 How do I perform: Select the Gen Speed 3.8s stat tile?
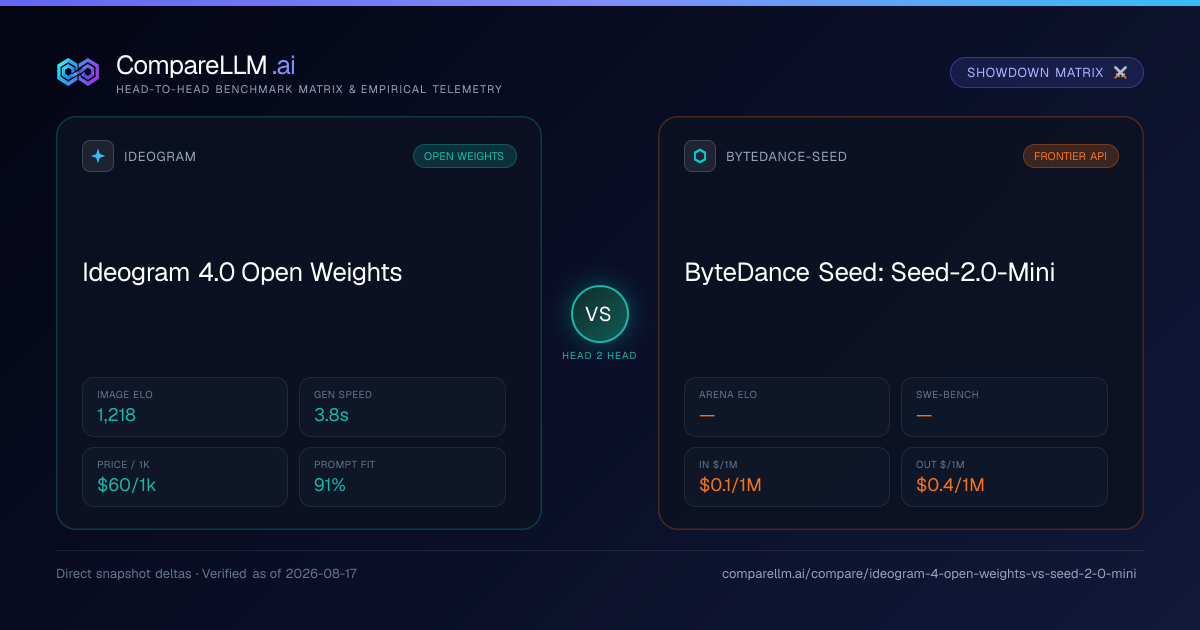click(x=402, y=407)
